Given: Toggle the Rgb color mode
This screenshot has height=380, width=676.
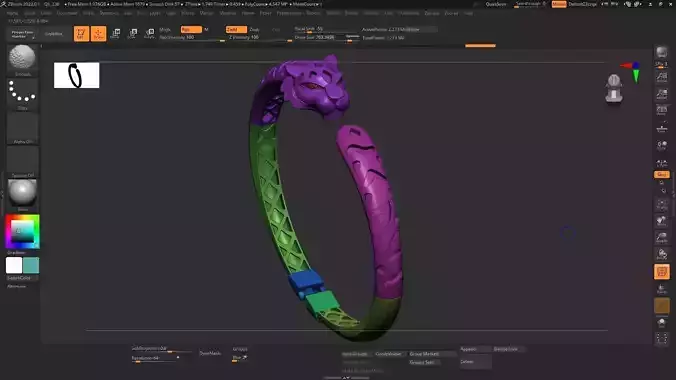Looking at the screenshot, I should (x=191, y=29).
